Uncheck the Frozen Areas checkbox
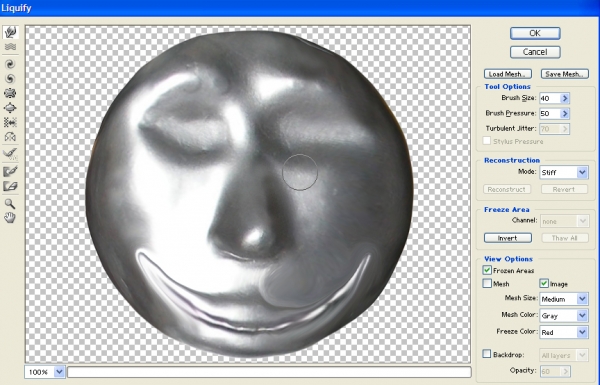 tap(487, 270)
